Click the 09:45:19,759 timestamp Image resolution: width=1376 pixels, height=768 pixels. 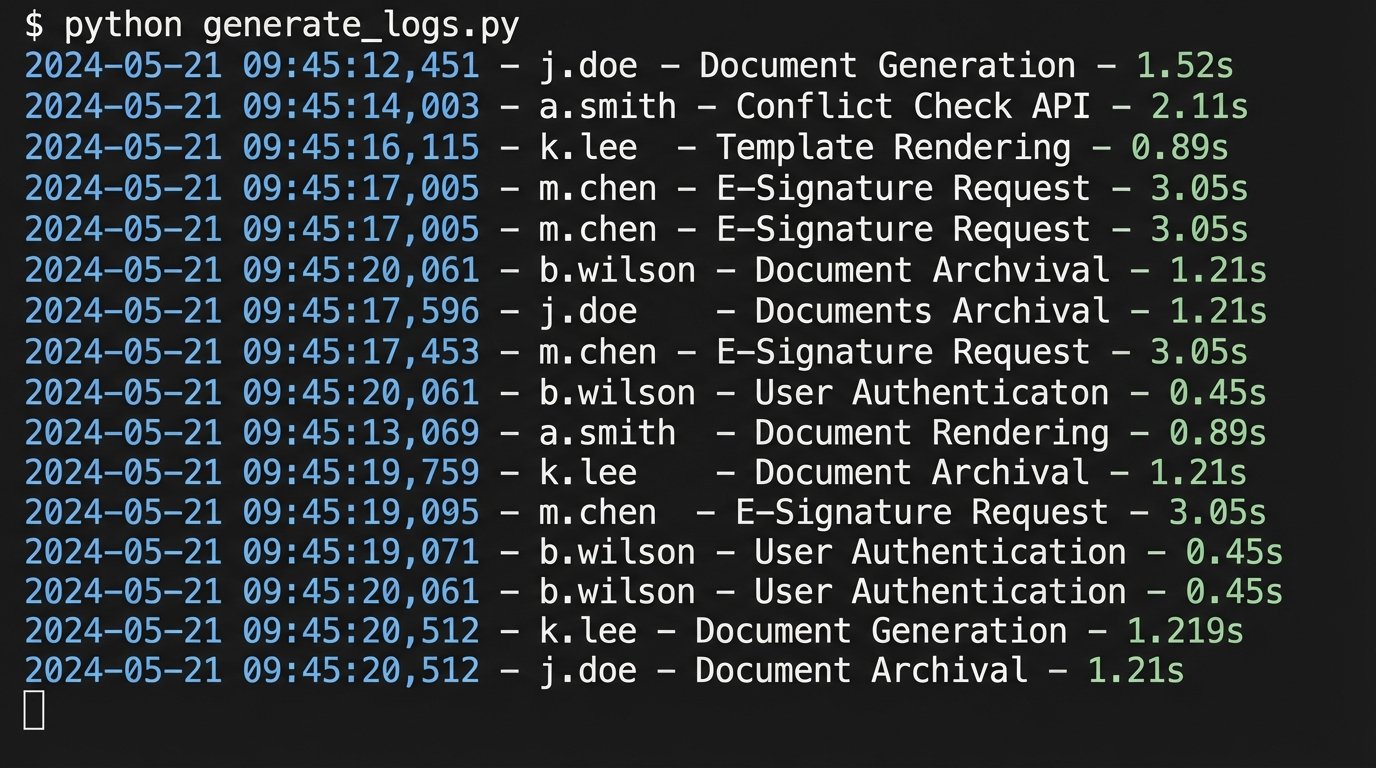[x=360, y=472]
